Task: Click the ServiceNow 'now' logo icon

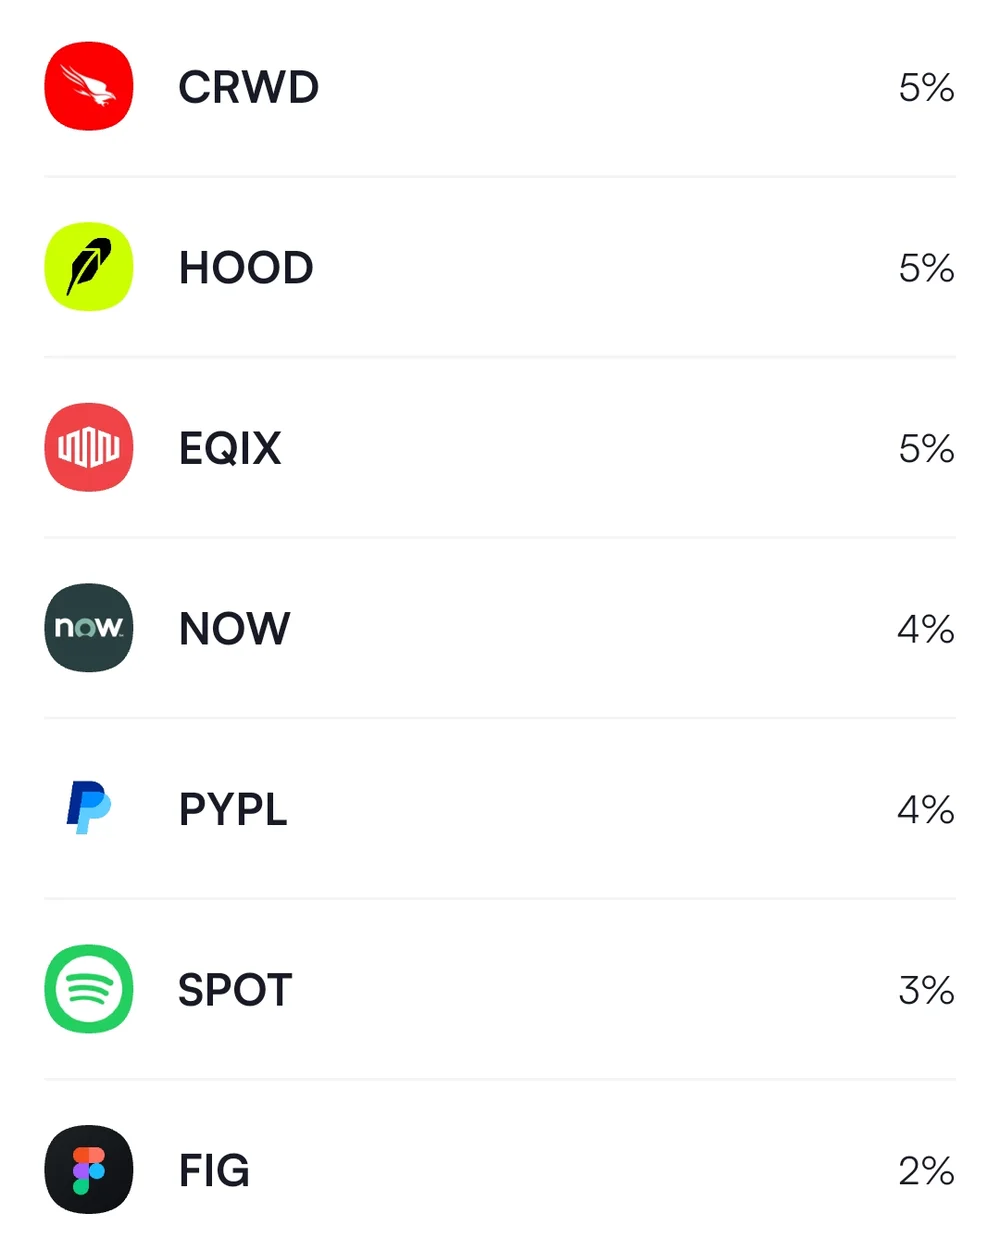Action: coord(89,628)
